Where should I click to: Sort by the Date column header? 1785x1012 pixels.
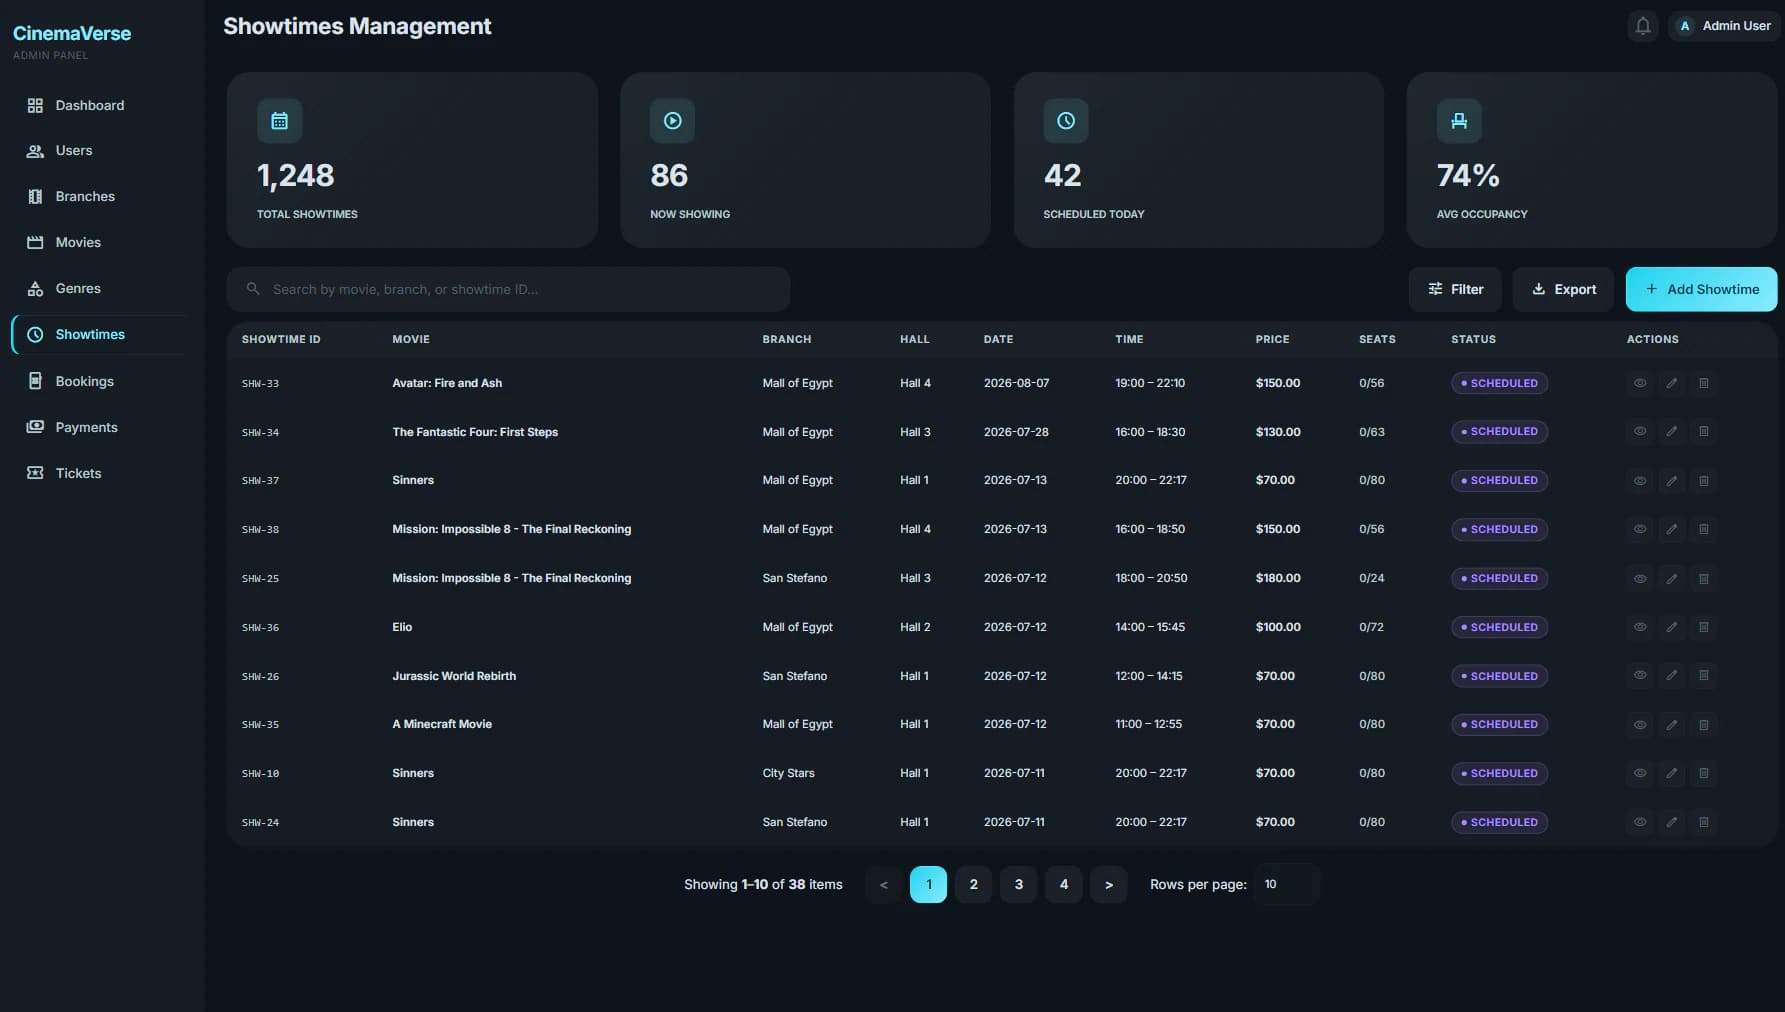[x=998, y=339]
